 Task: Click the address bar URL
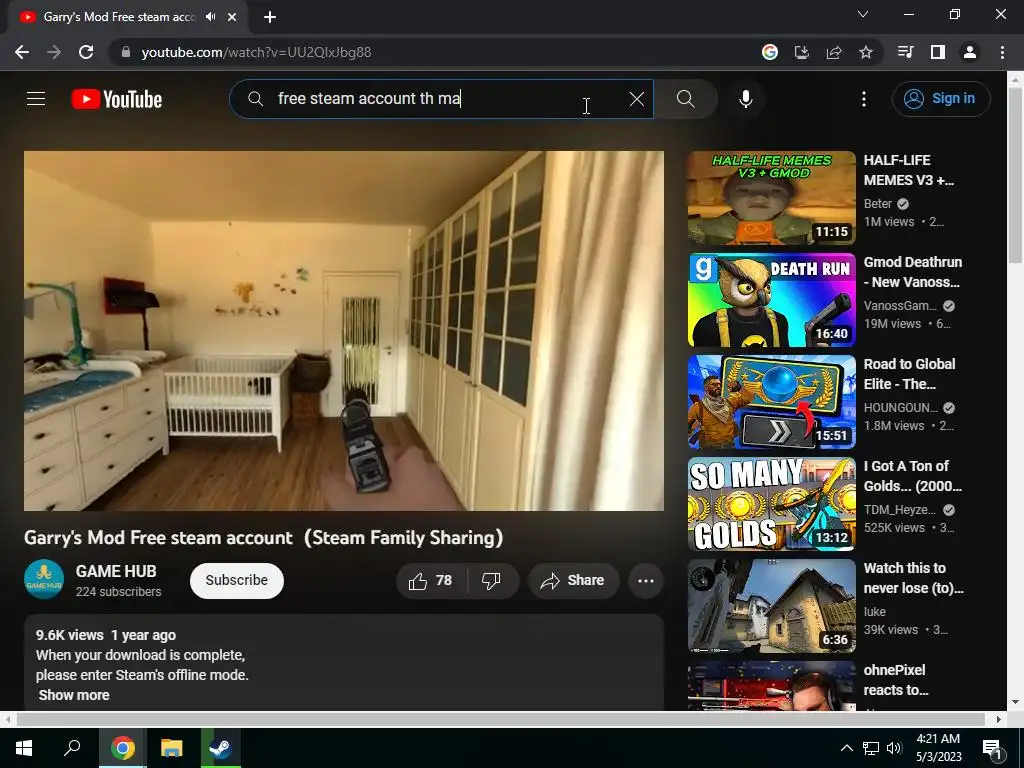pos(256,52)
